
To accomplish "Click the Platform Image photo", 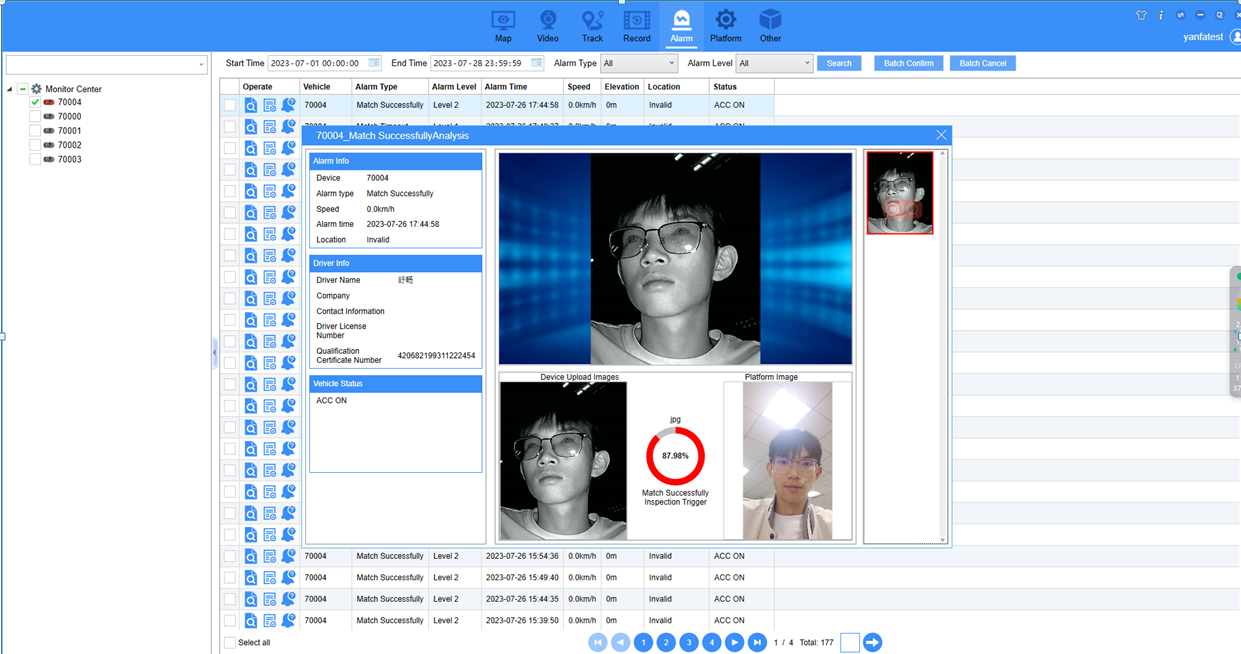I will pyautogui.click(x=788, y=461).
